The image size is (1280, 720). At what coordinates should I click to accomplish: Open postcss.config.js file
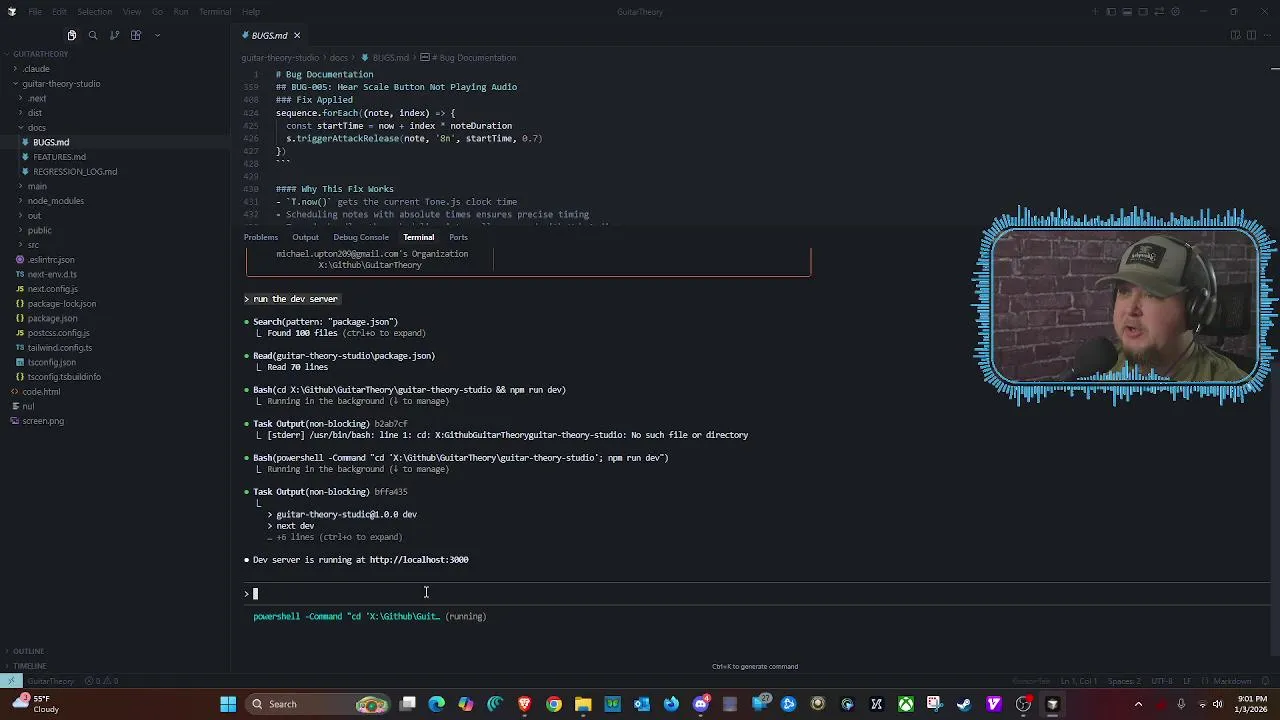tap(58, 333)
